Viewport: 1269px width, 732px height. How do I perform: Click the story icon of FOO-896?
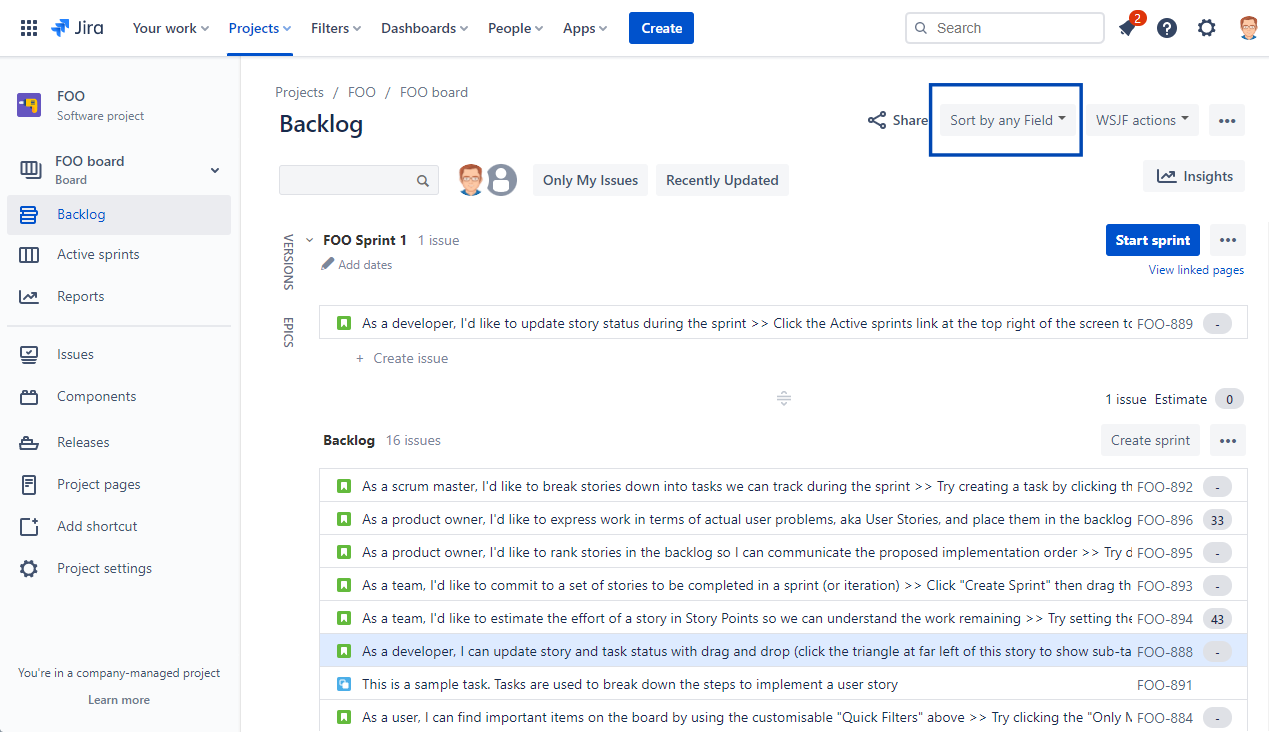[344, 519]
